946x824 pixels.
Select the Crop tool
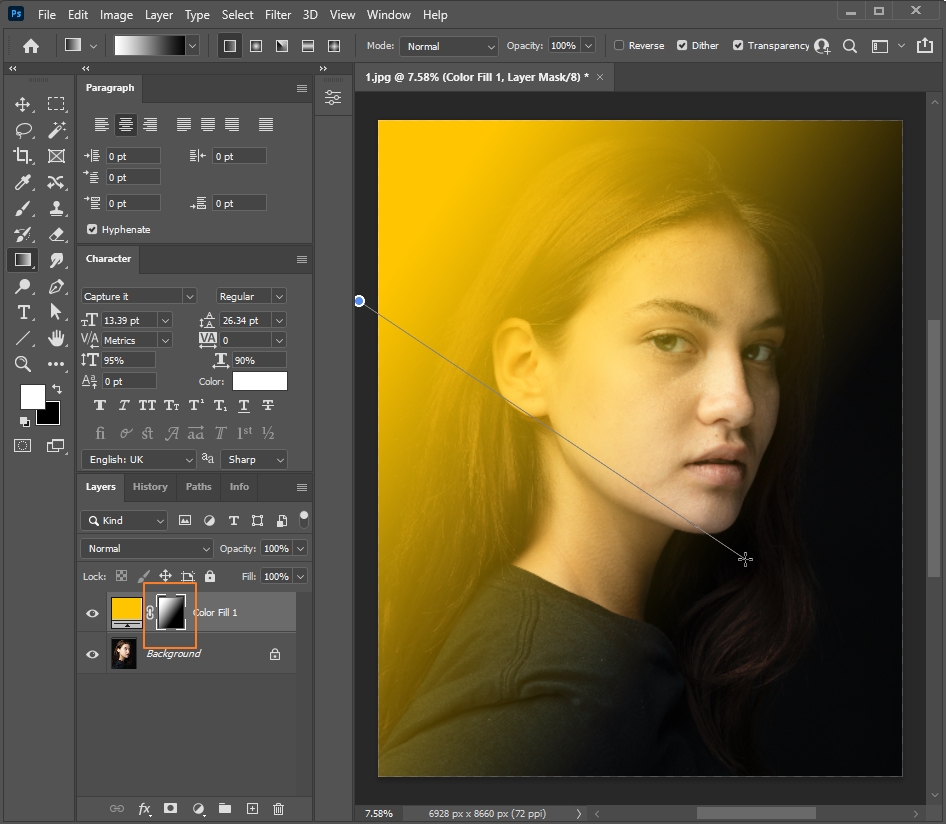pyautogui.click(x=23, y=156)
